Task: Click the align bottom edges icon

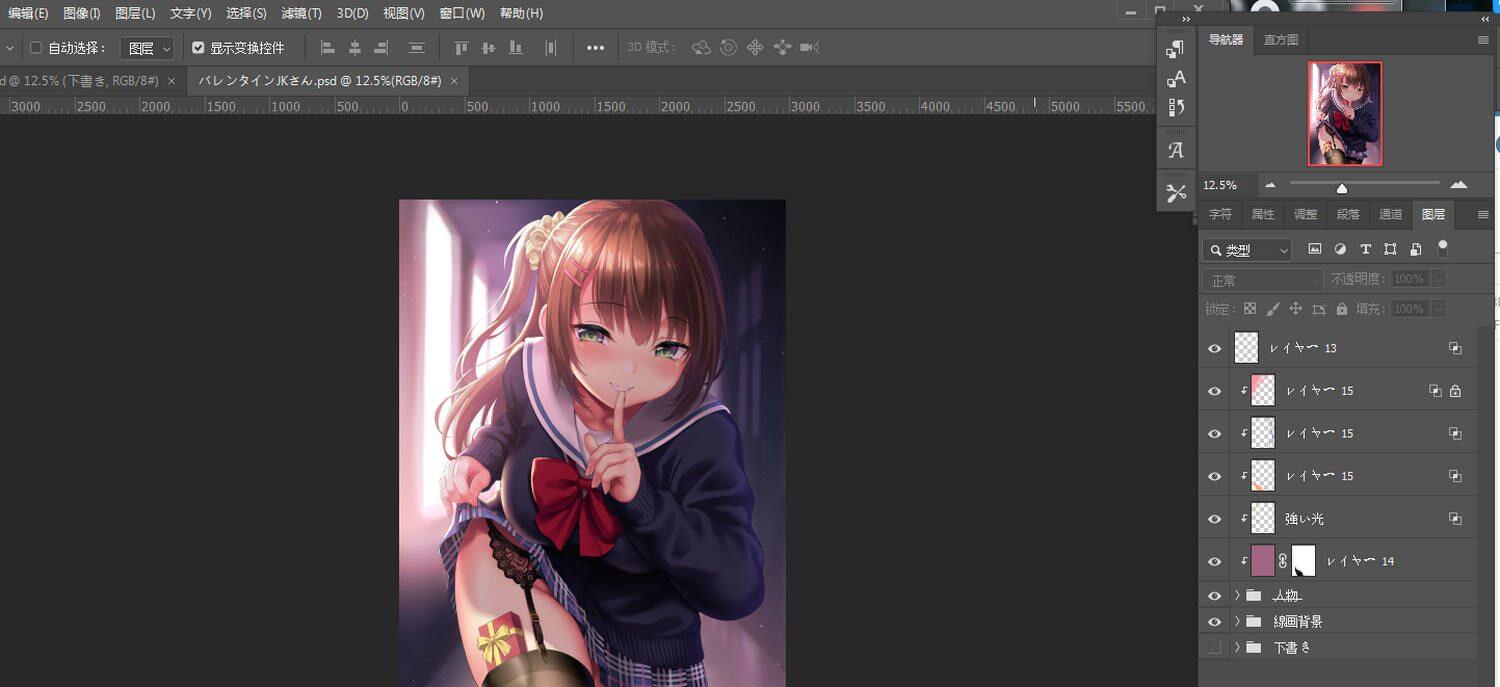Action: [515, 48]
